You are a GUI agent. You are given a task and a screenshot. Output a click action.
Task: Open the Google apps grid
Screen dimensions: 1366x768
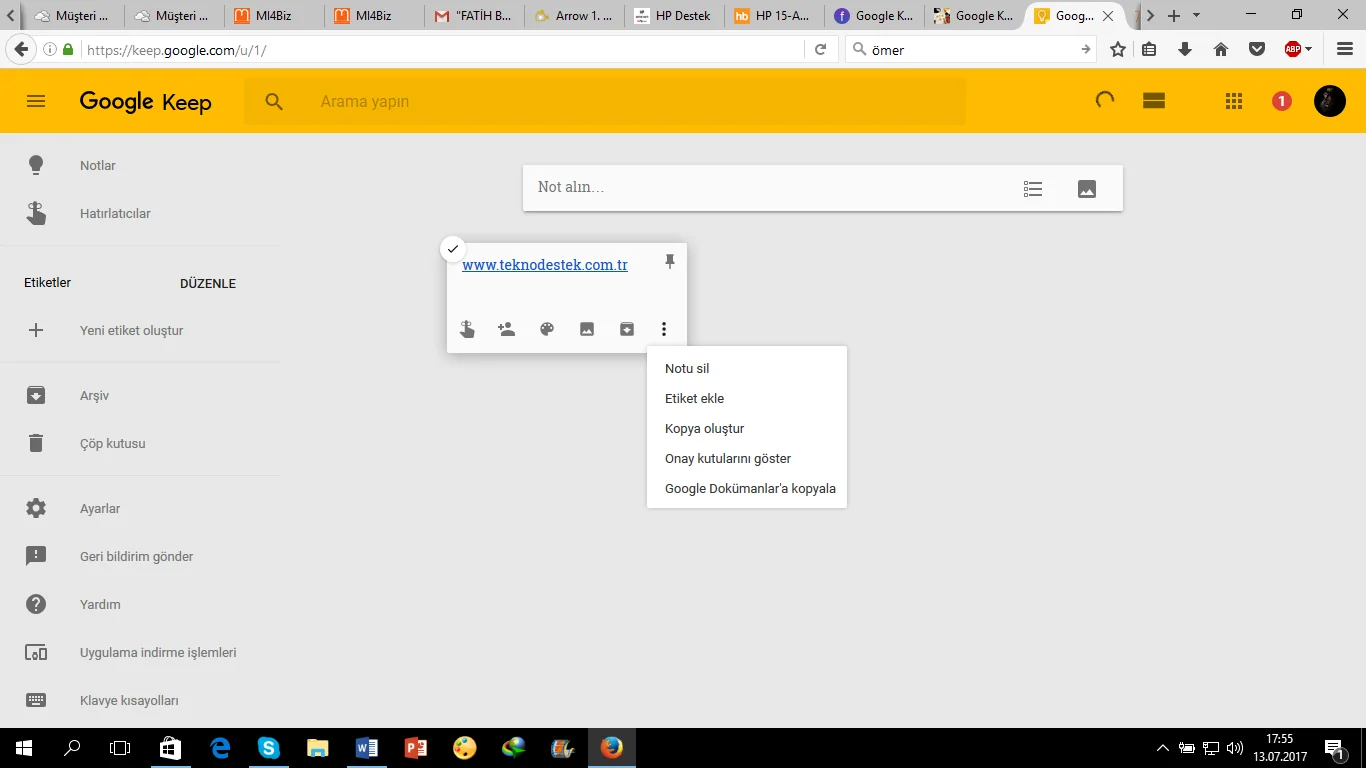click(x=1234, y=101)
